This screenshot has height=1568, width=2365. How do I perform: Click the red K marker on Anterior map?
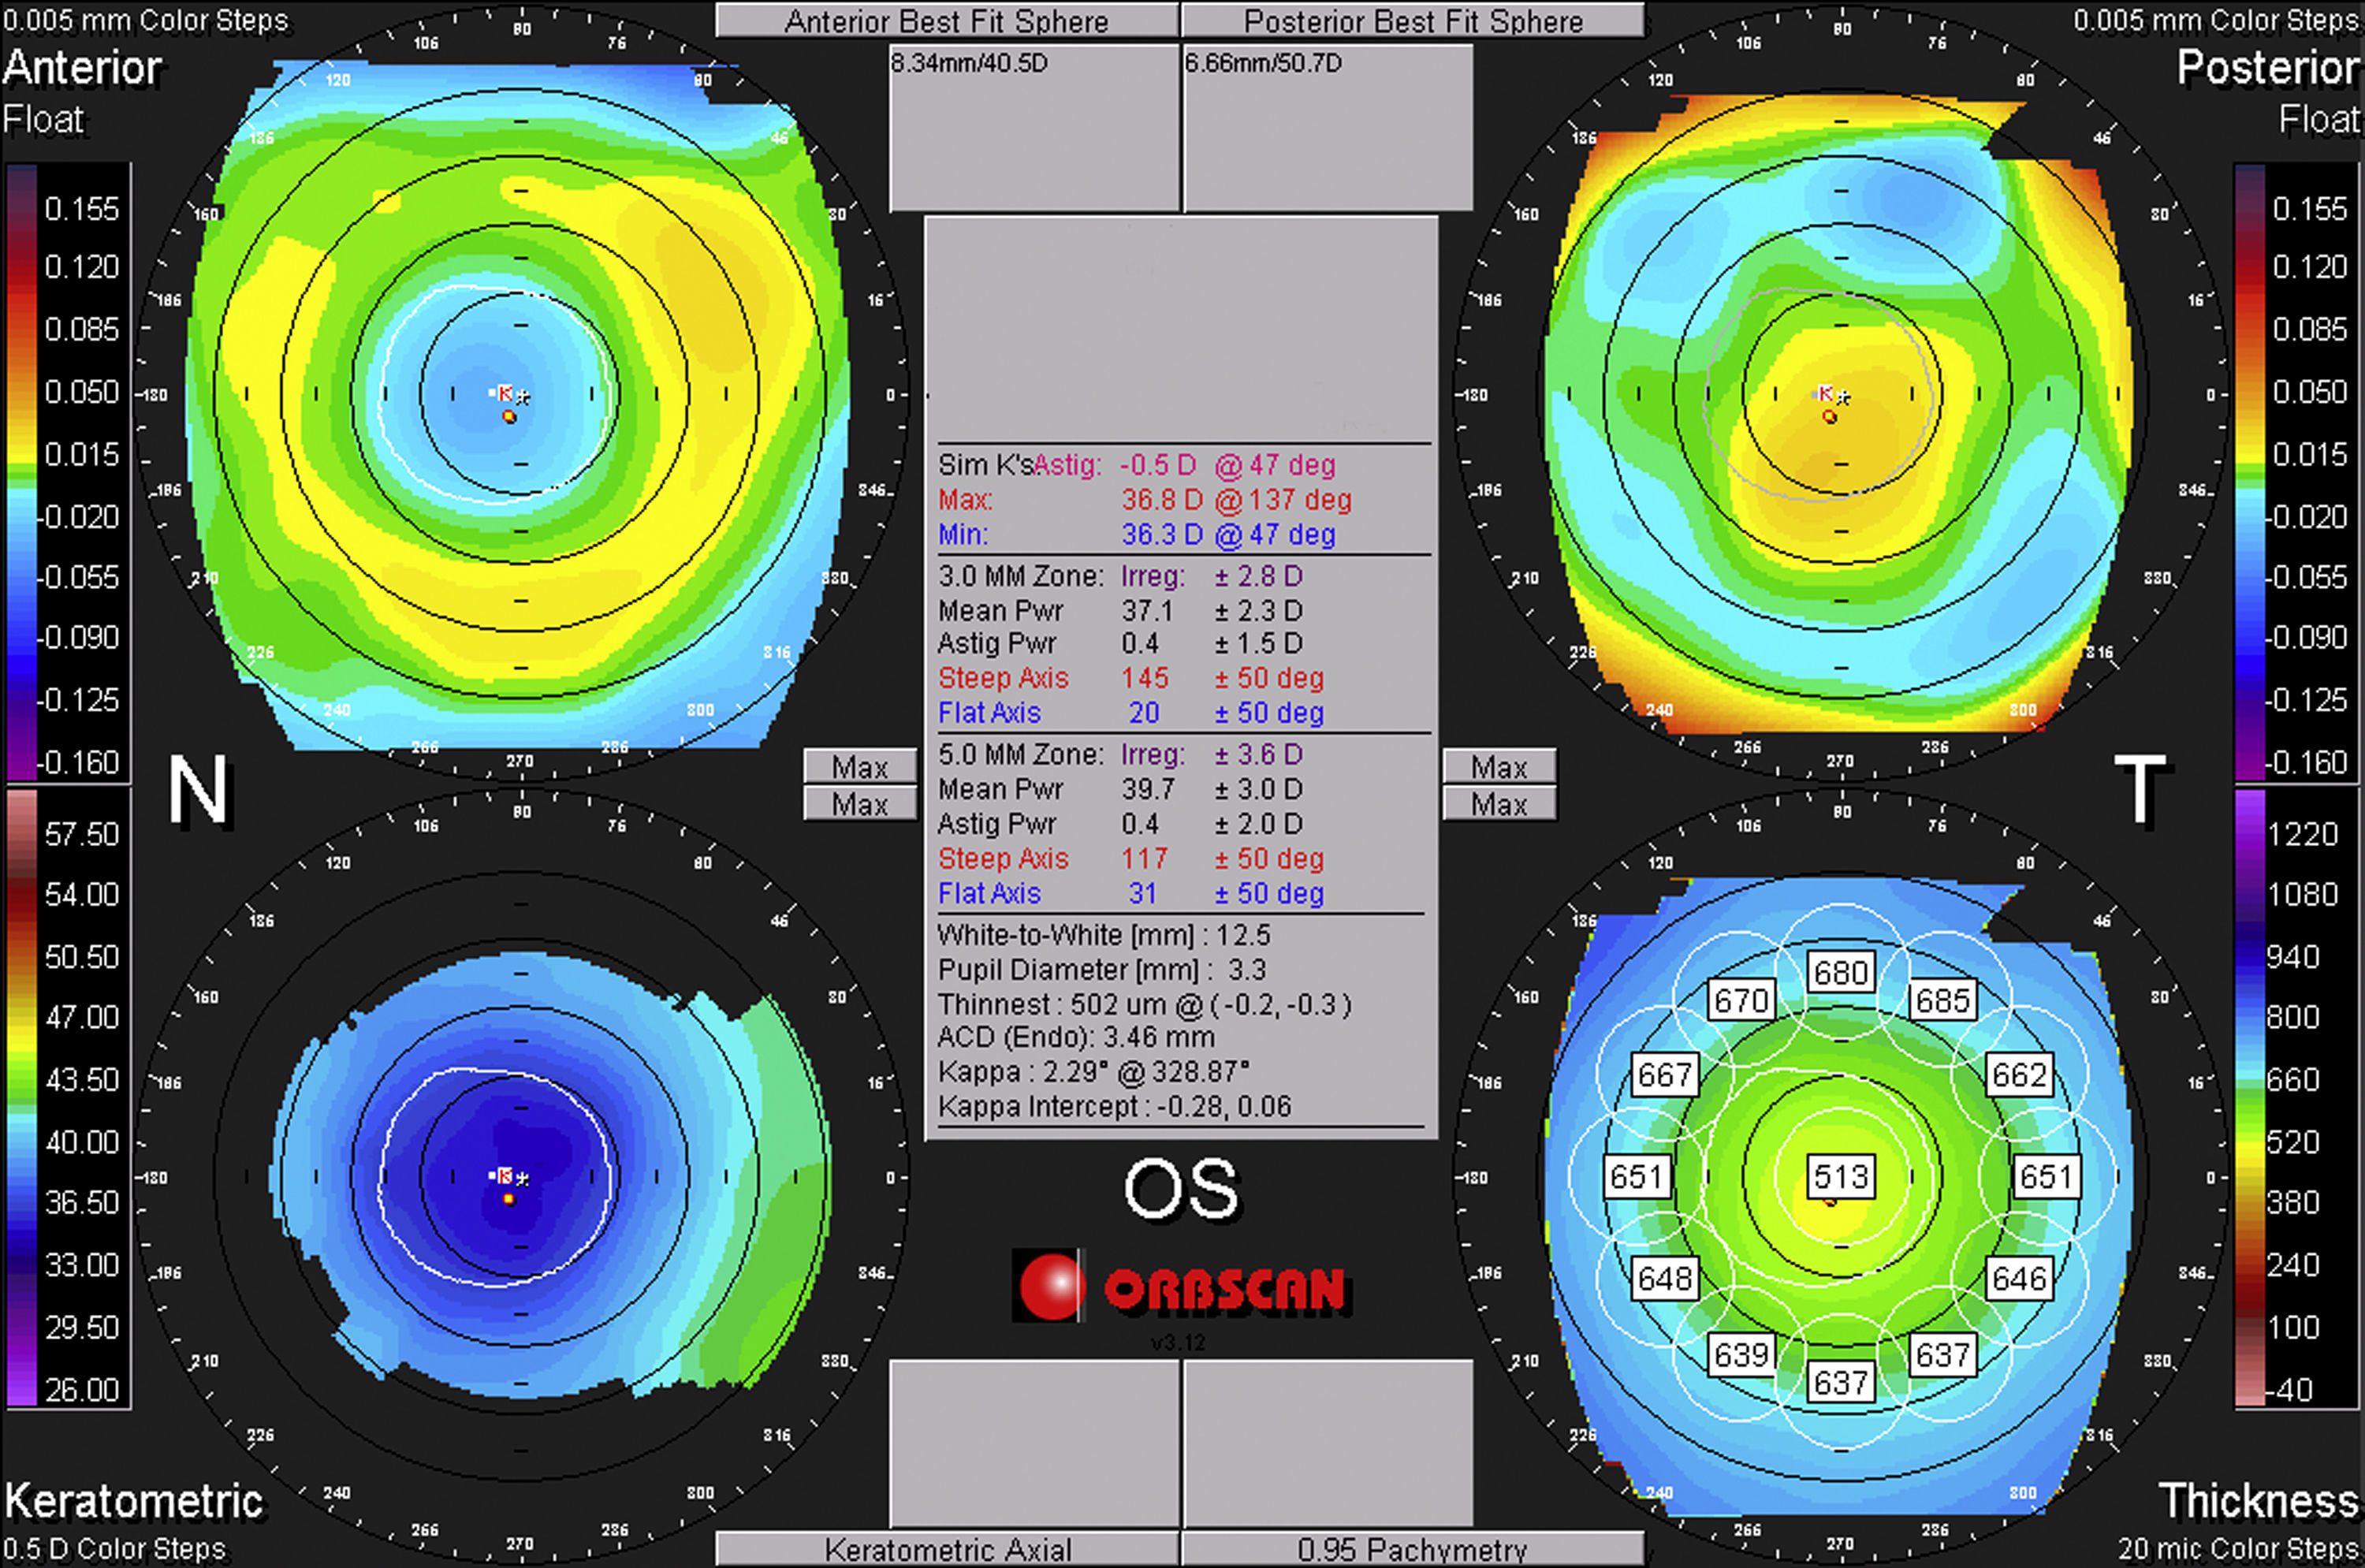(506, 393)
